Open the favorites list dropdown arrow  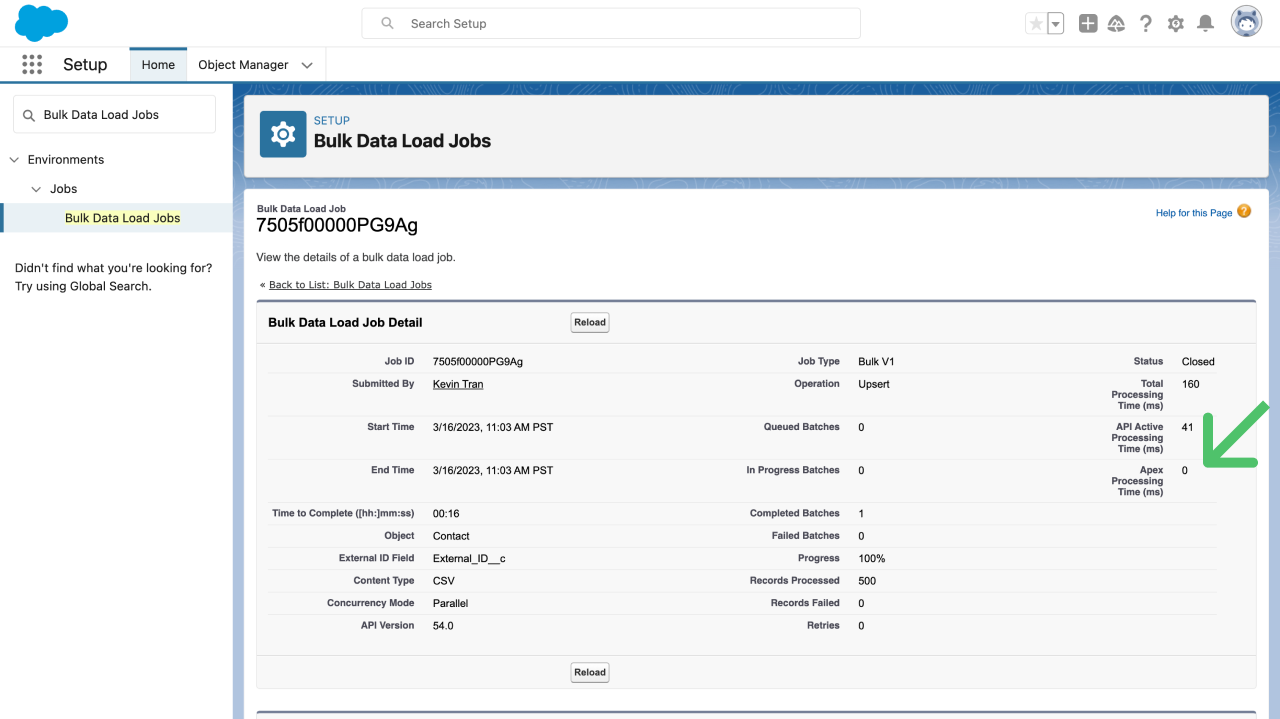click(1056, 23)
